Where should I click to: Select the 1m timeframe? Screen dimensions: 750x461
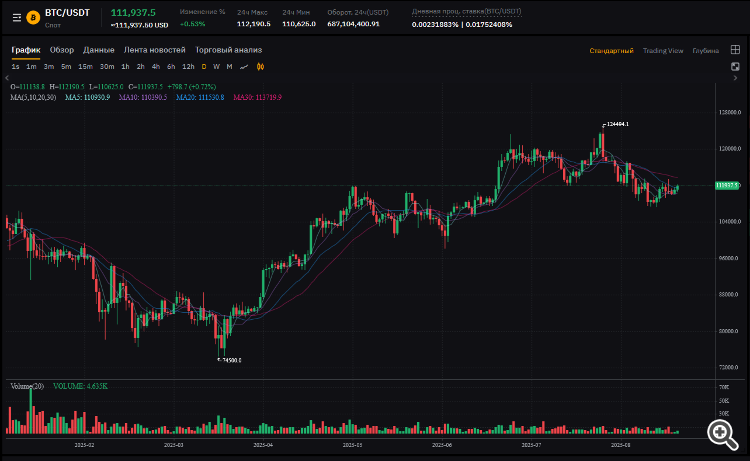pos(31,66)
